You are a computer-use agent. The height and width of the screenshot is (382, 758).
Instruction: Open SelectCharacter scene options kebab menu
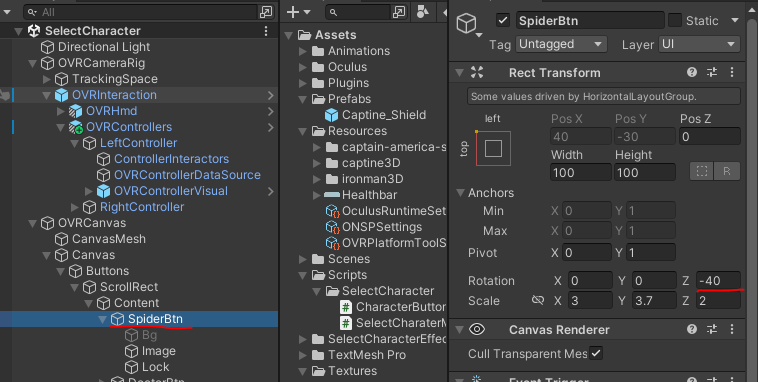[266, 31]
